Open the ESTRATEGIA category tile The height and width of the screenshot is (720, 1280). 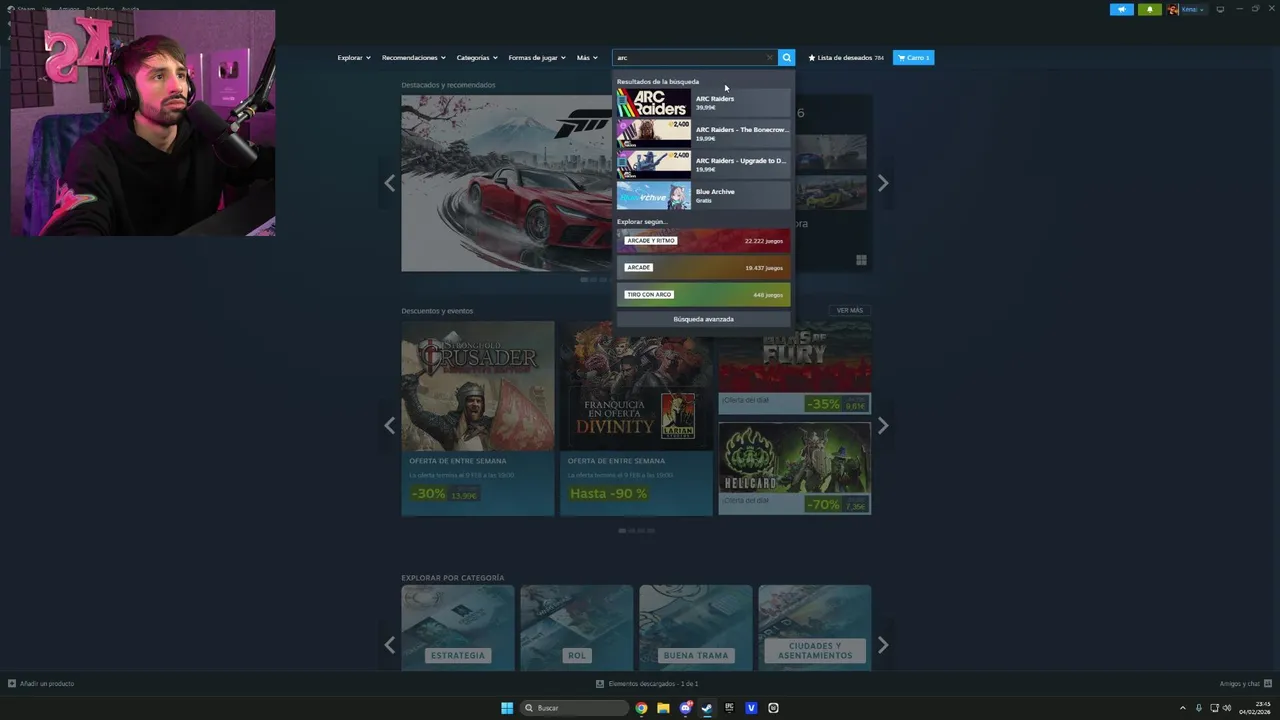point(458,628)
